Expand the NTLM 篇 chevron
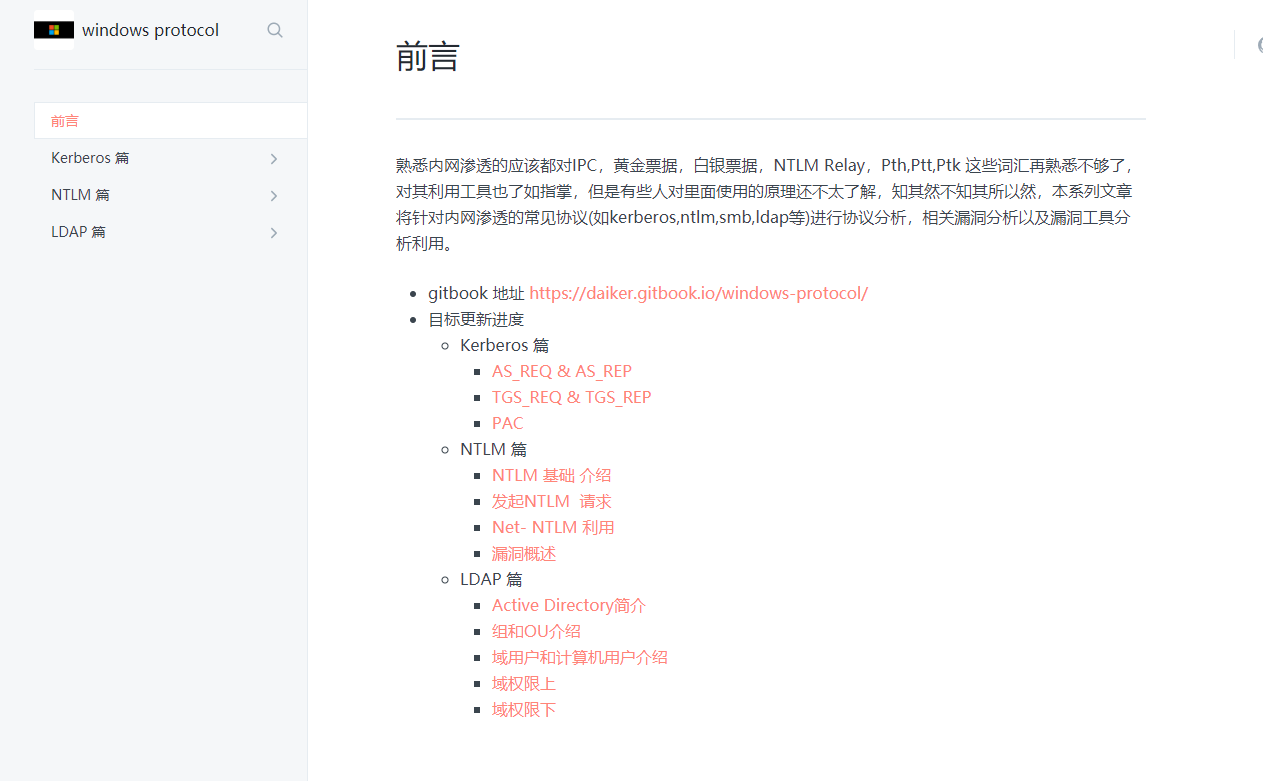This screenshot has height=781, width=1263. tap(274, 195)
